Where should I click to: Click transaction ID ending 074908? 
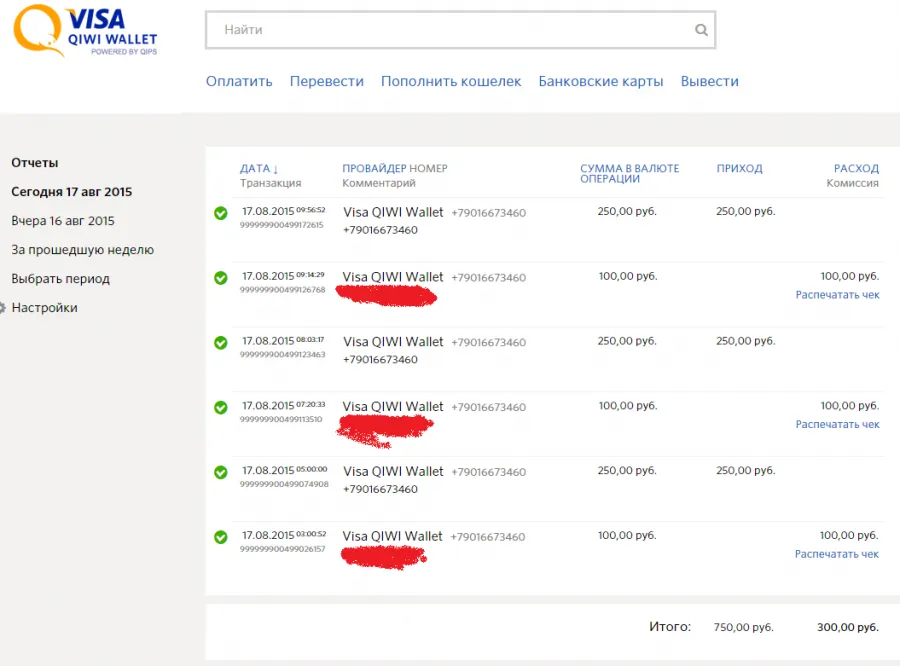click(284, 485)
